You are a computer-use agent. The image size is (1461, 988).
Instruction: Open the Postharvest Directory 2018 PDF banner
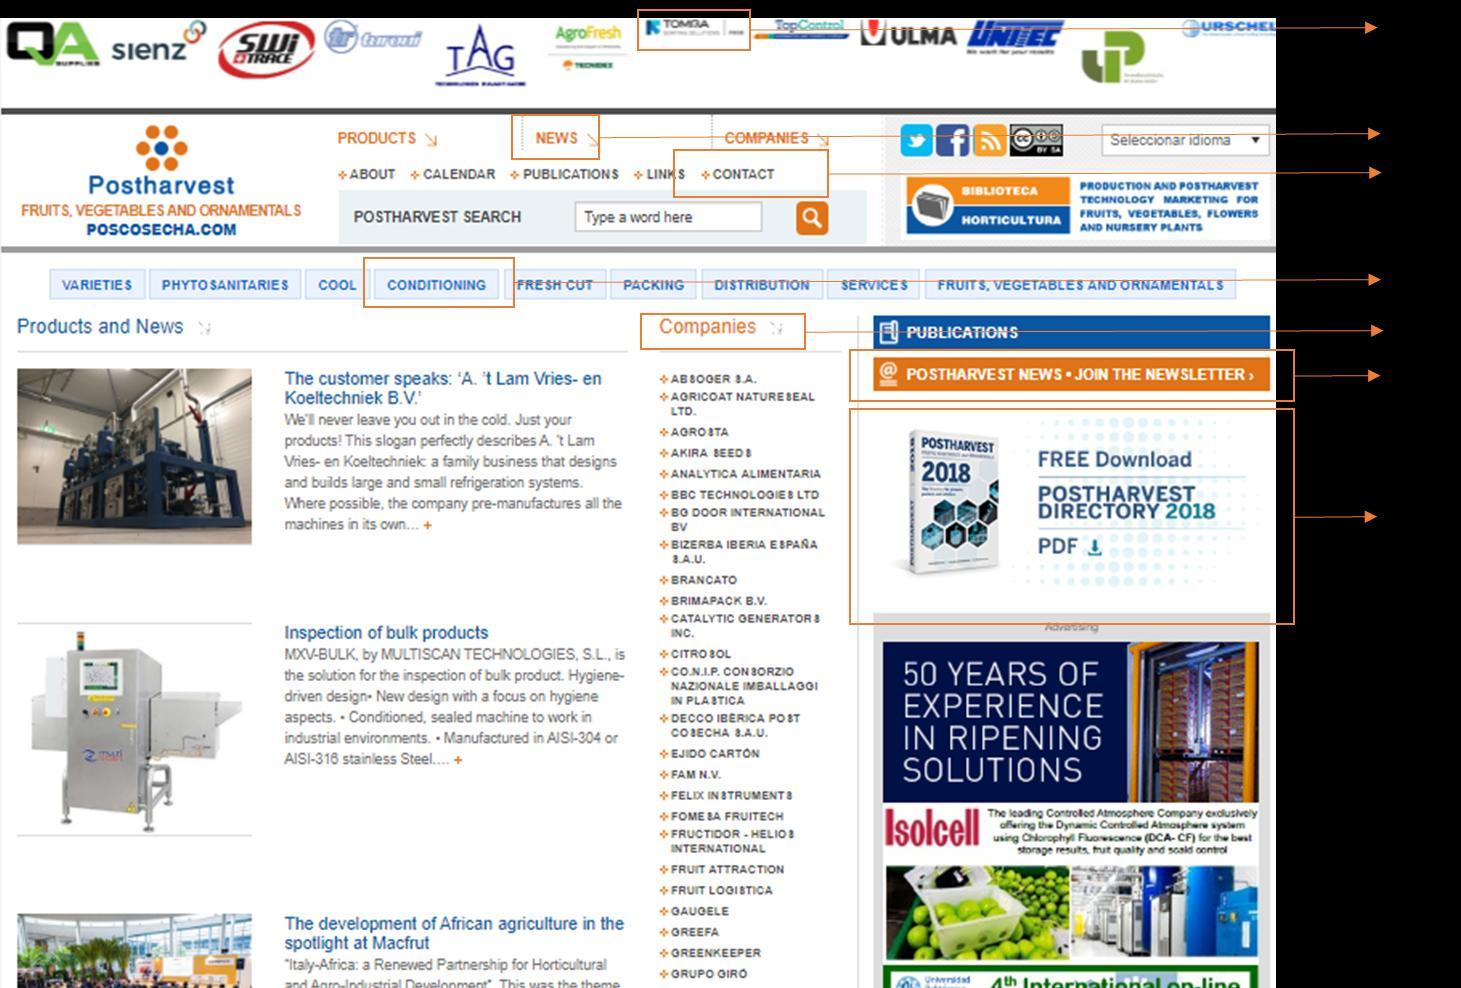tap(1071, 504)
